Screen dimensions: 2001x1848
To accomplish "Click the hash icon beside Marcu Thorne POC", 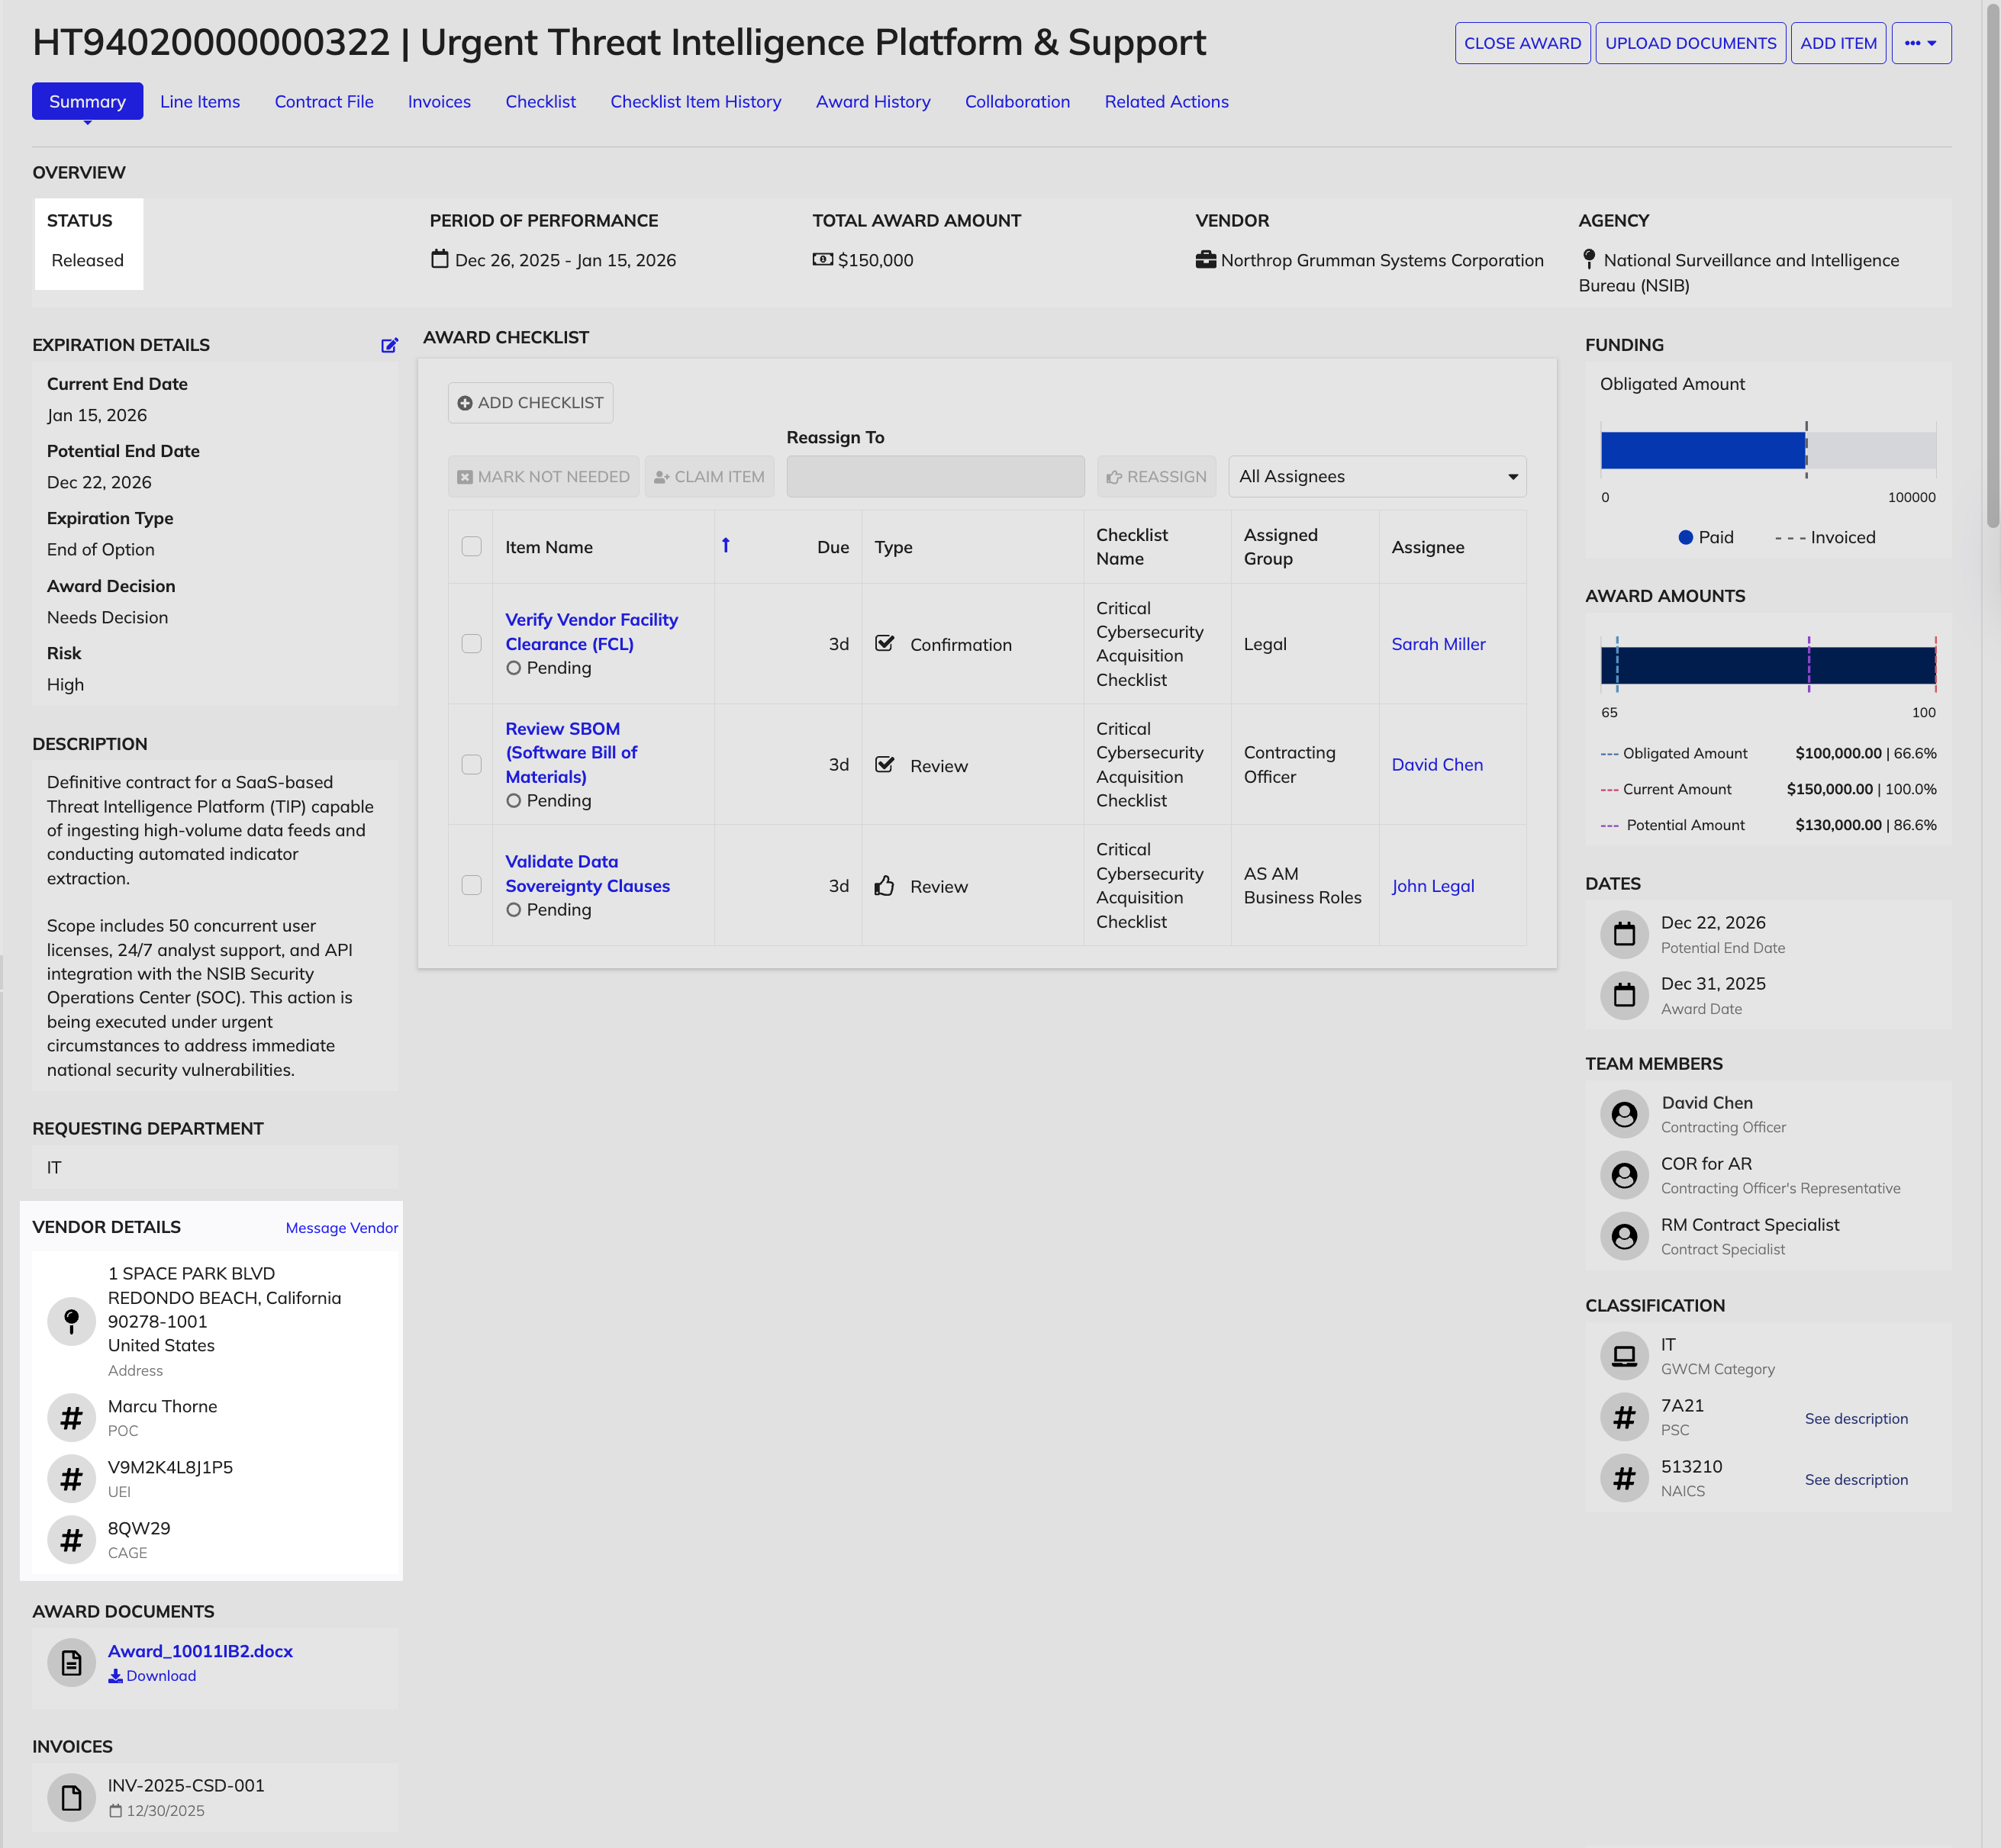I will (71, 1418).
